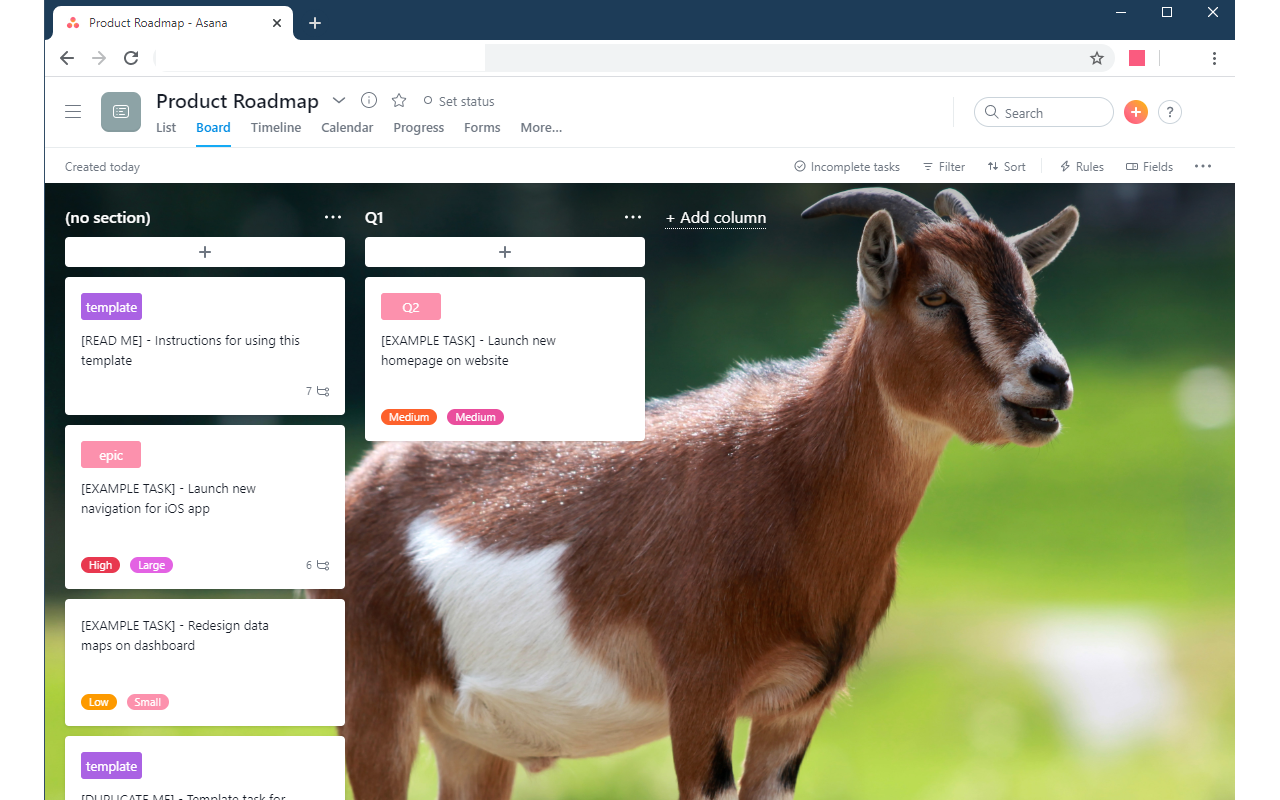
Task: Show project info circle icon
Action: point(369,100)
